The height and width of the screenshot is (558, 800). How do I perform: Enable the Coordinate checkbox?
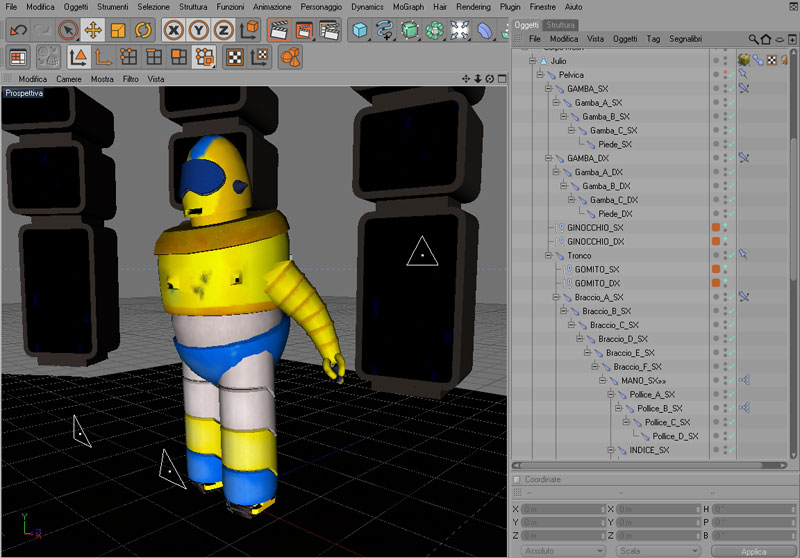[517, 480]
